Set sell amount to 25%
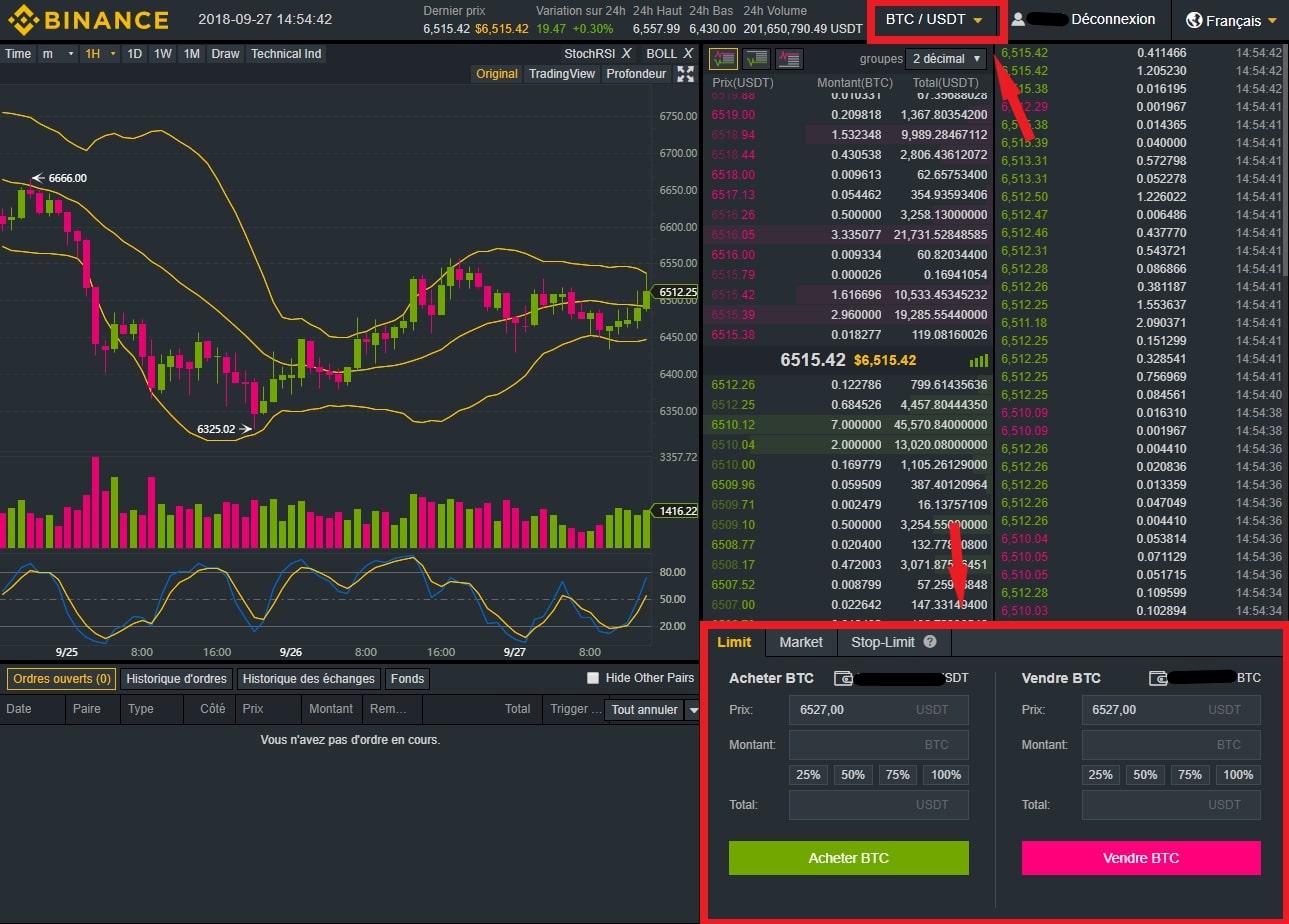 [x=1101, y=774]
